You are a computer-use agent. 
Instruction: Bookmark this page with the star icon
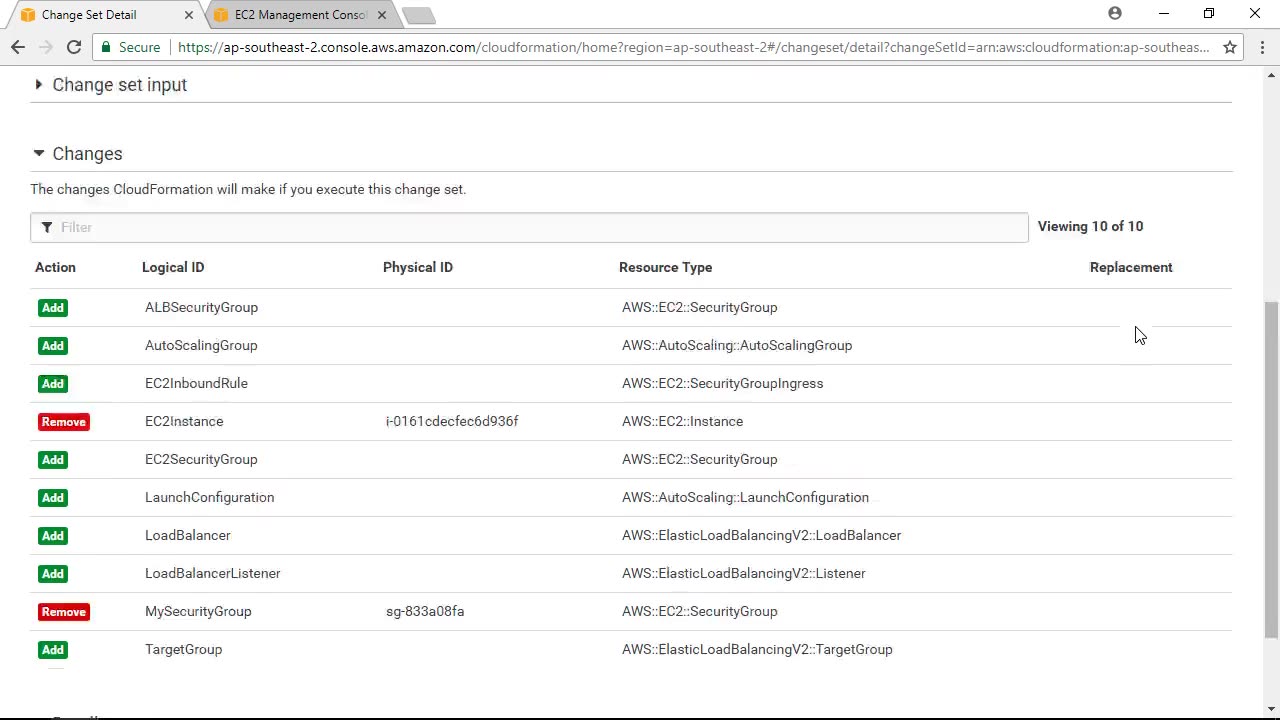coord(1230,47)
